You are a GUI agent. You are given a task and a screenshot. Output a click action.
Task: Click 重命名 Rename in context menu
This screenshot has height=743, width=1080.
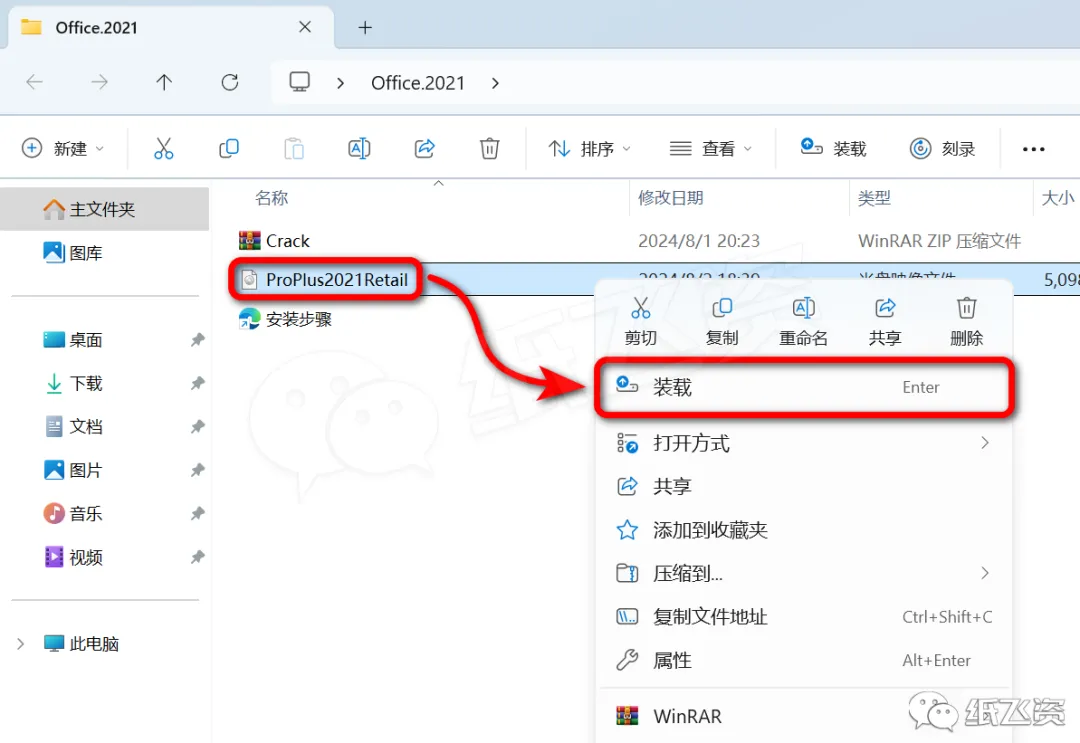tap(803, 322)
